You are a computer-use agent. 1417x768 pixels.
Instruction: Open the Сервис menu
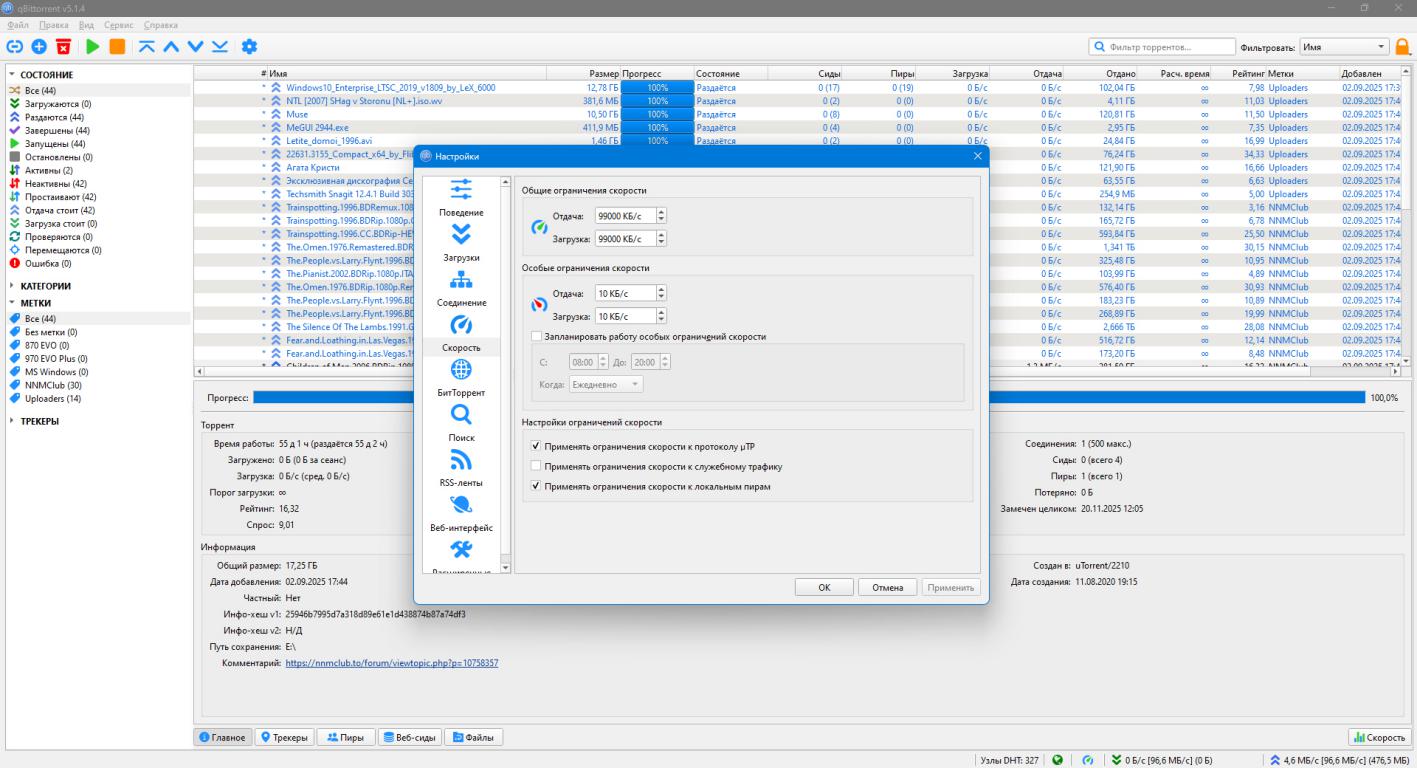[118, 24]
